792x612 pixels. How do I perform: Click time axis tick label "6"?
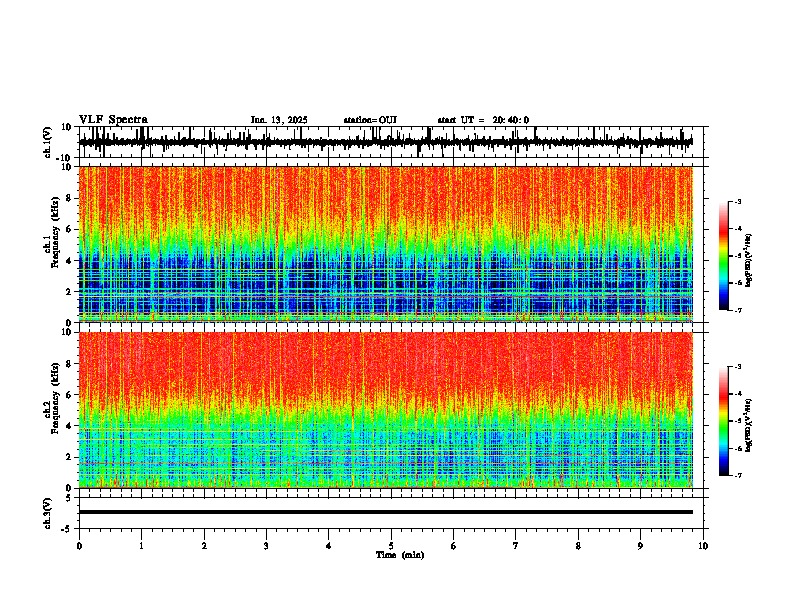click(454, 546)
